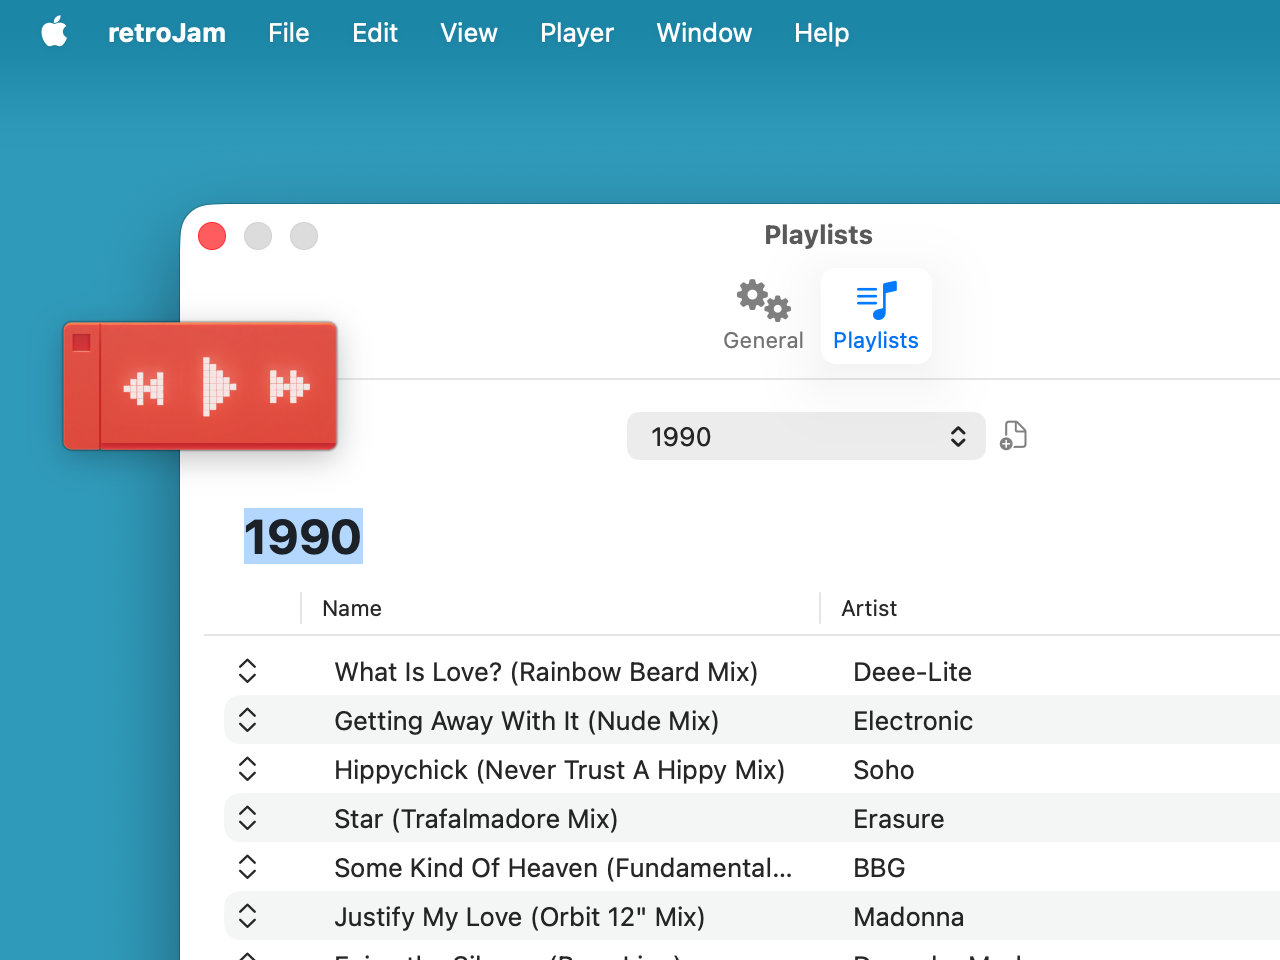Click the rewind button on mini player
This screenshot has width=1280, height=960.
click(144, 387)
